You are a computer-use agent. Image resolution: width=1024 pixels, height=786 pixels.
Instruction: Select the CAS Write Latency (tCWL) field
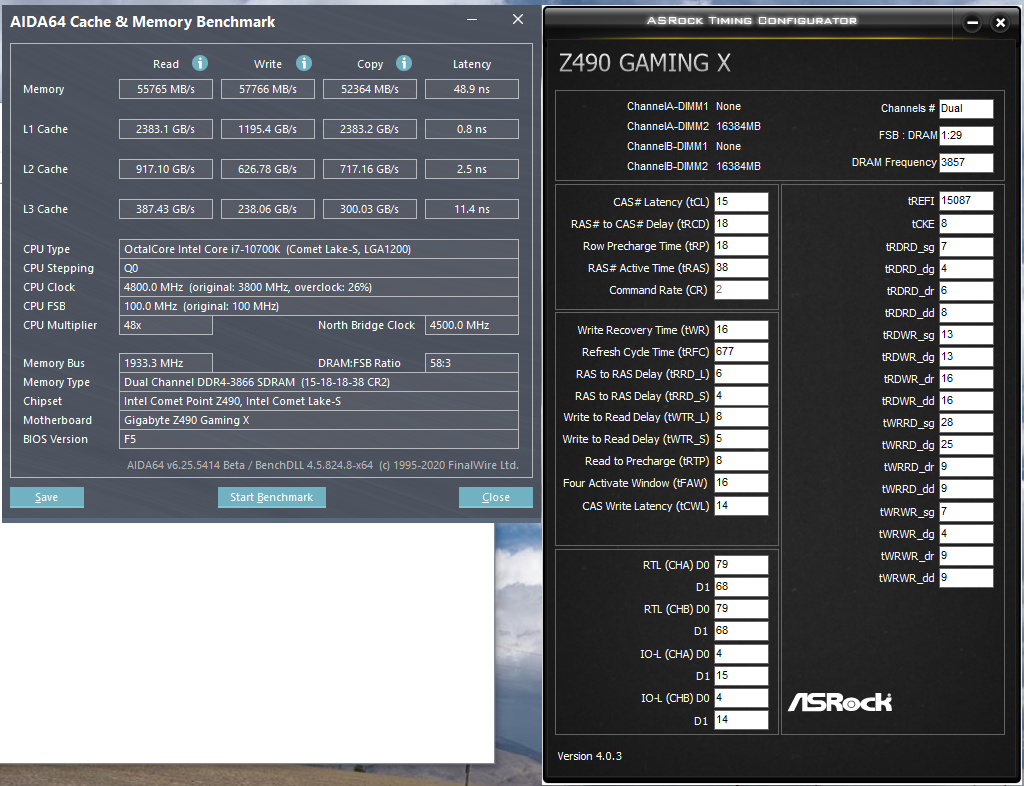(741, 506)
